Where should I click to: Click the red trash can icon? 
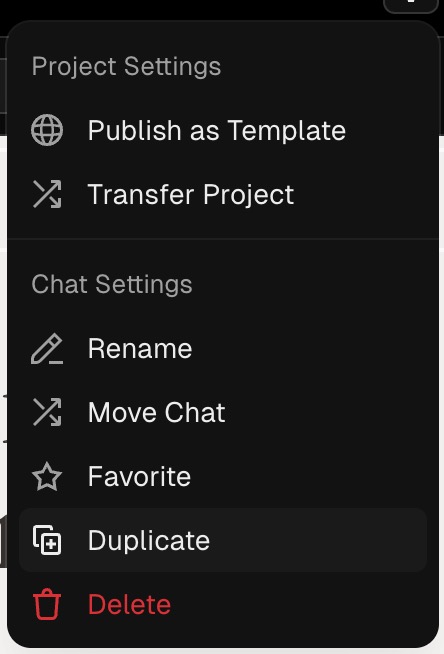click(47, 604)
